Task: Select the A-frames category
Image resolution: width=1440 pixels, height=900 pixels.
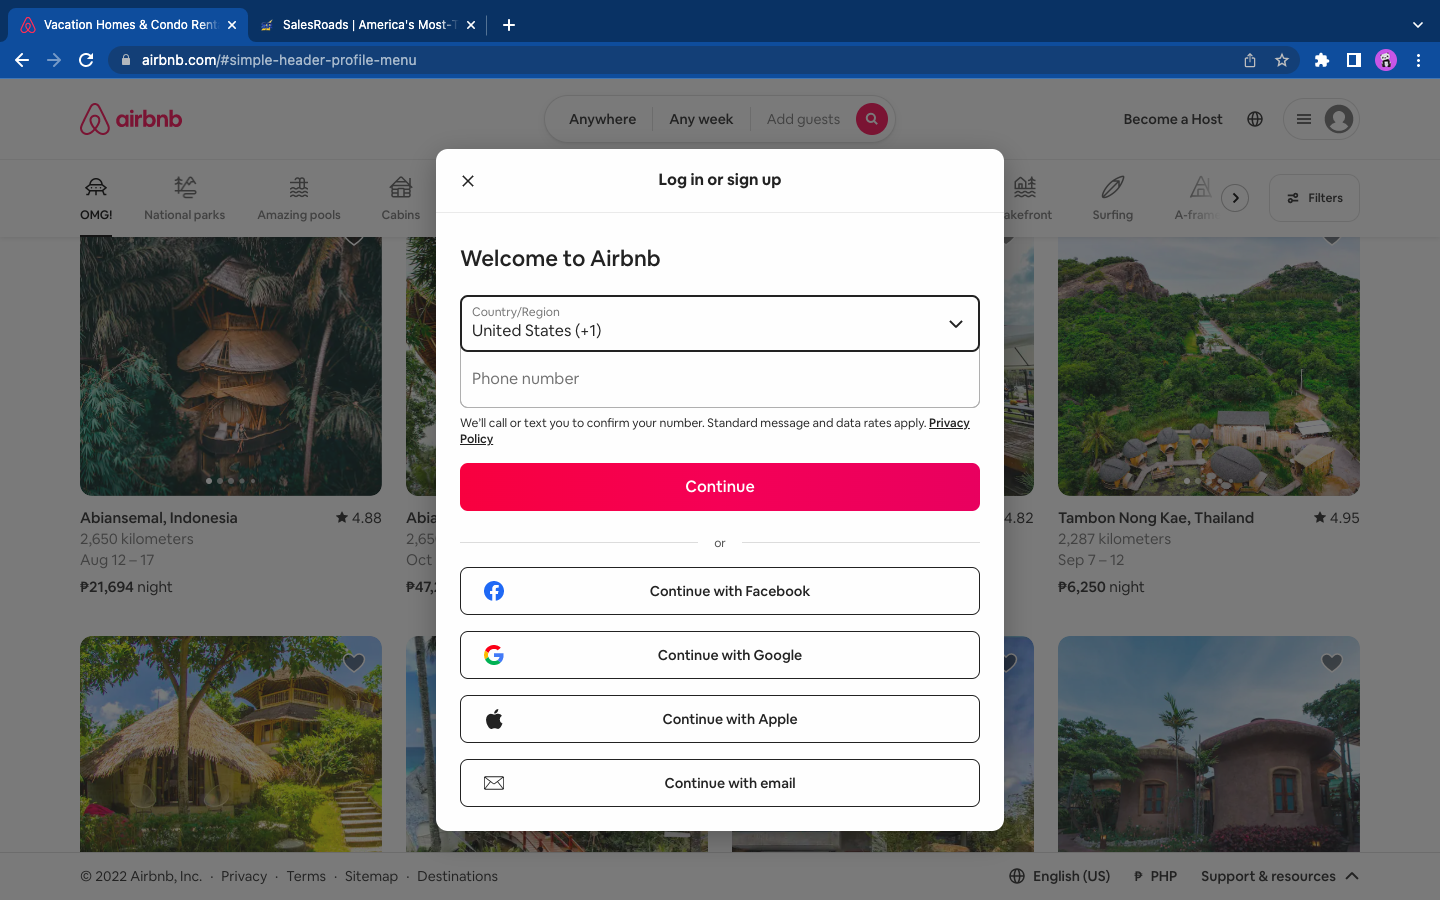Action: [1196, 198]
